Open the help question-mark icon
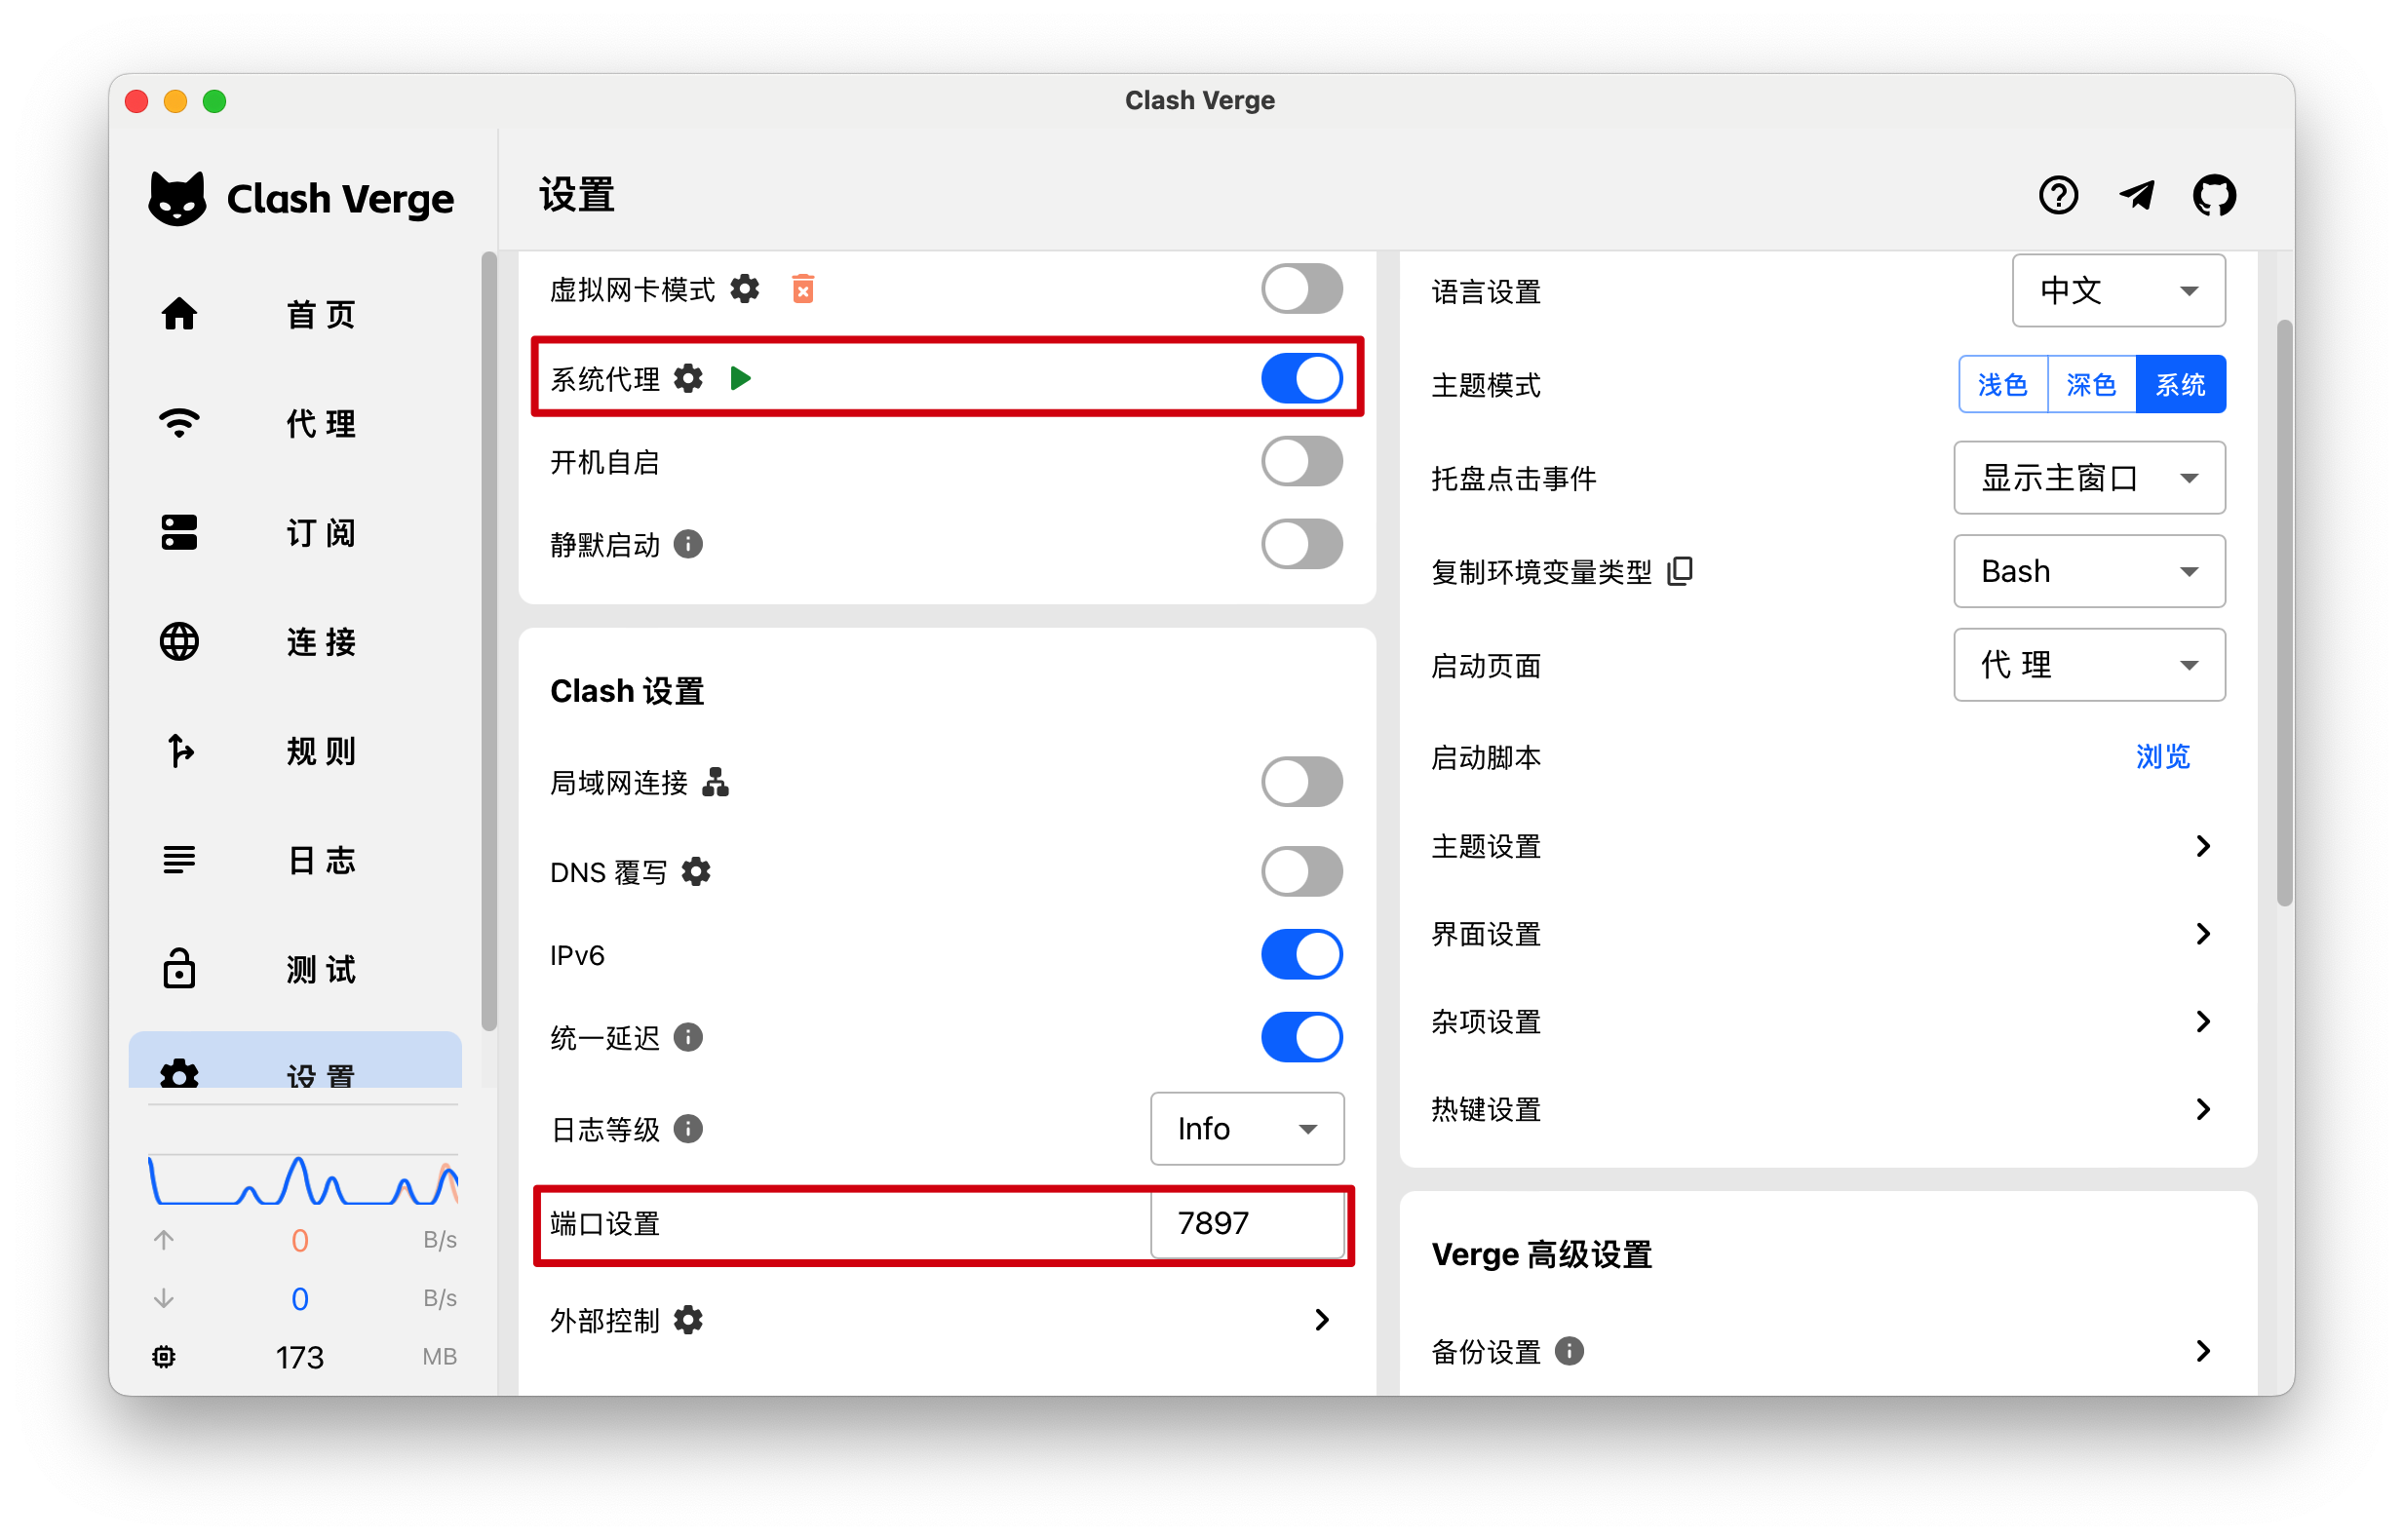 point(2058,196)
